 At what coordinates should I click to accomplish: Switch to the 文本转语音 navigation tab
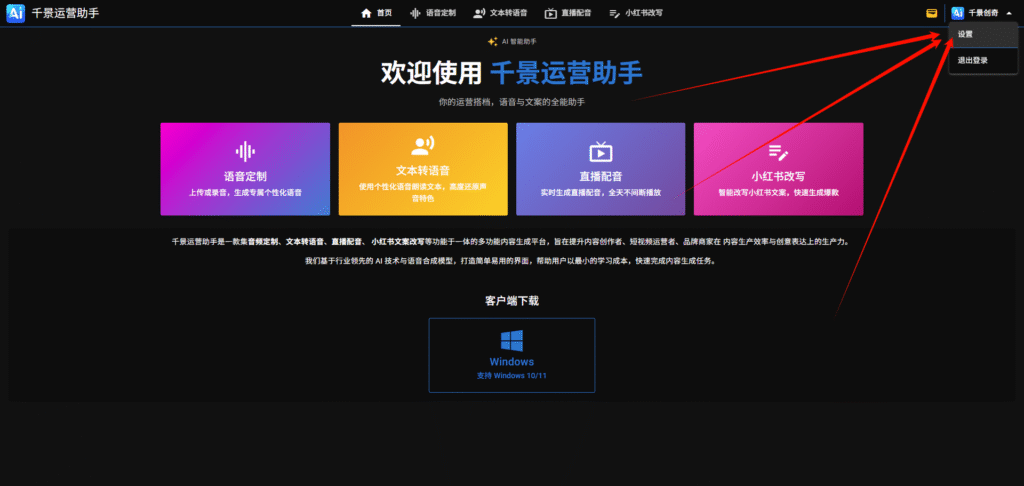(x=500, y=13)
